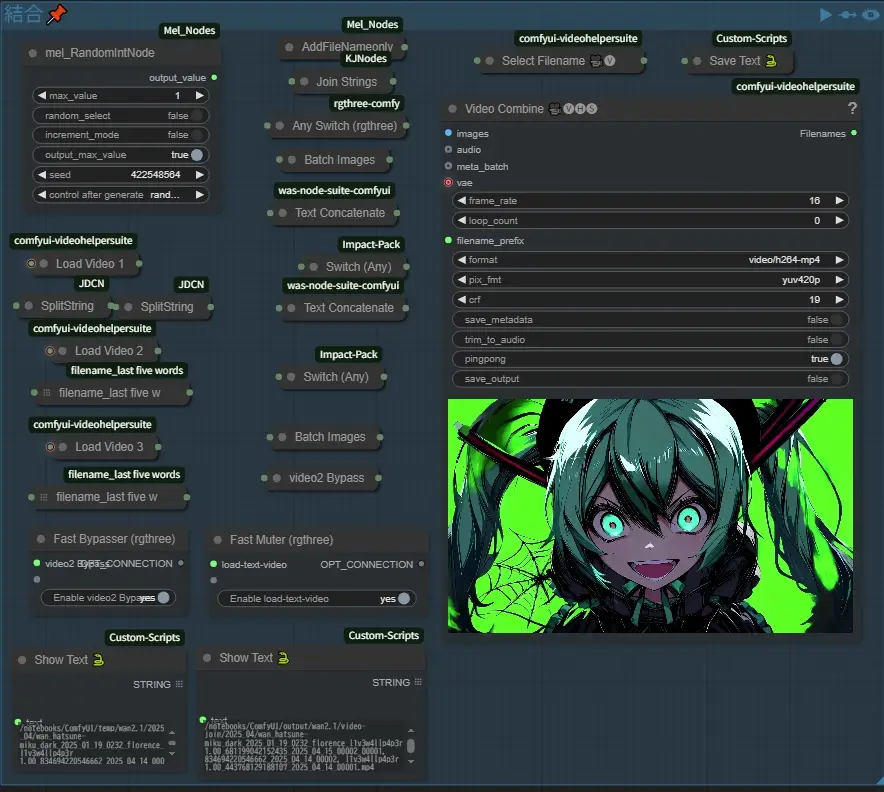This screenshot has width=884, height=792.
Task: Click the eye icon in the group header
Action: (x=871, y=15)
